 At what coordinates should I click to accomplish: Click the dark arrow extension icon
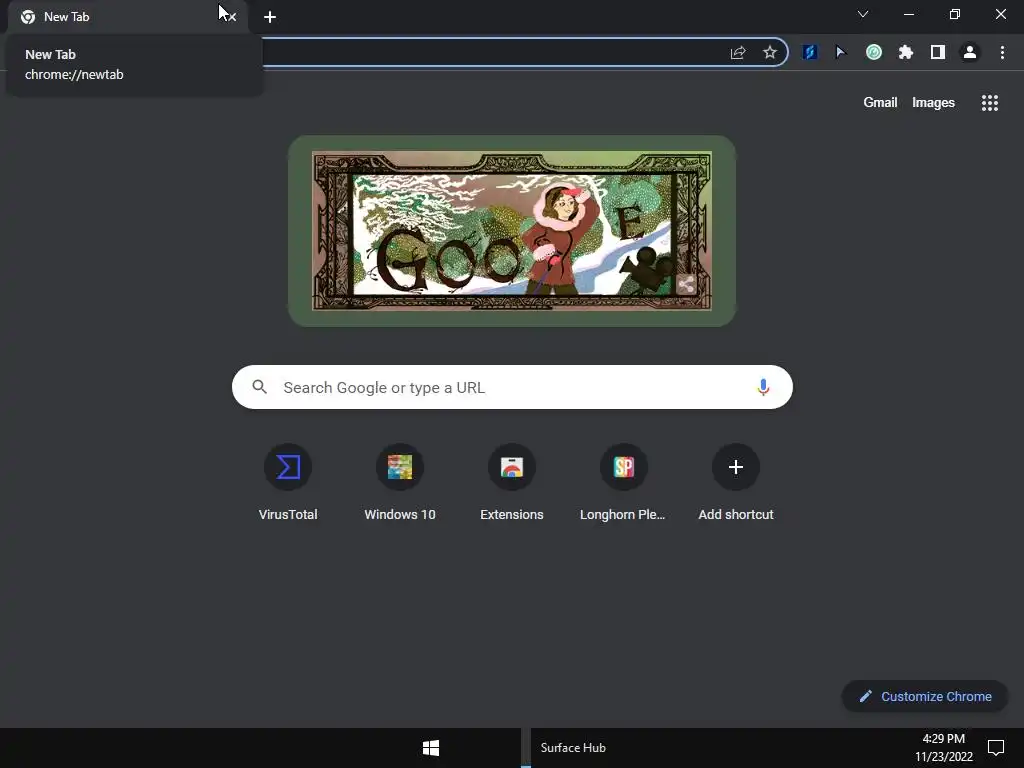tap(841, 52)
